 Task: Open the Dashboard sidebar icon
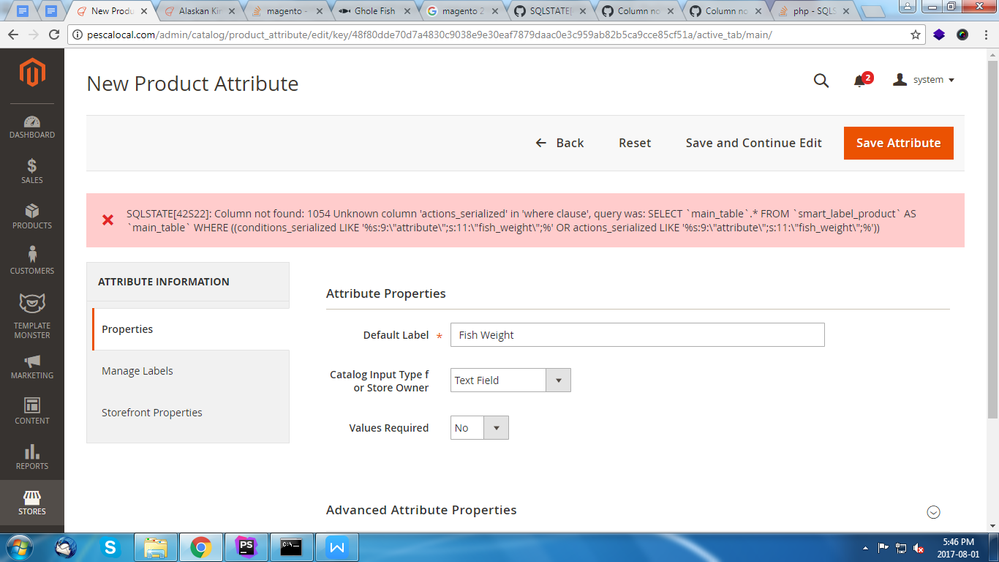point(32,123)
